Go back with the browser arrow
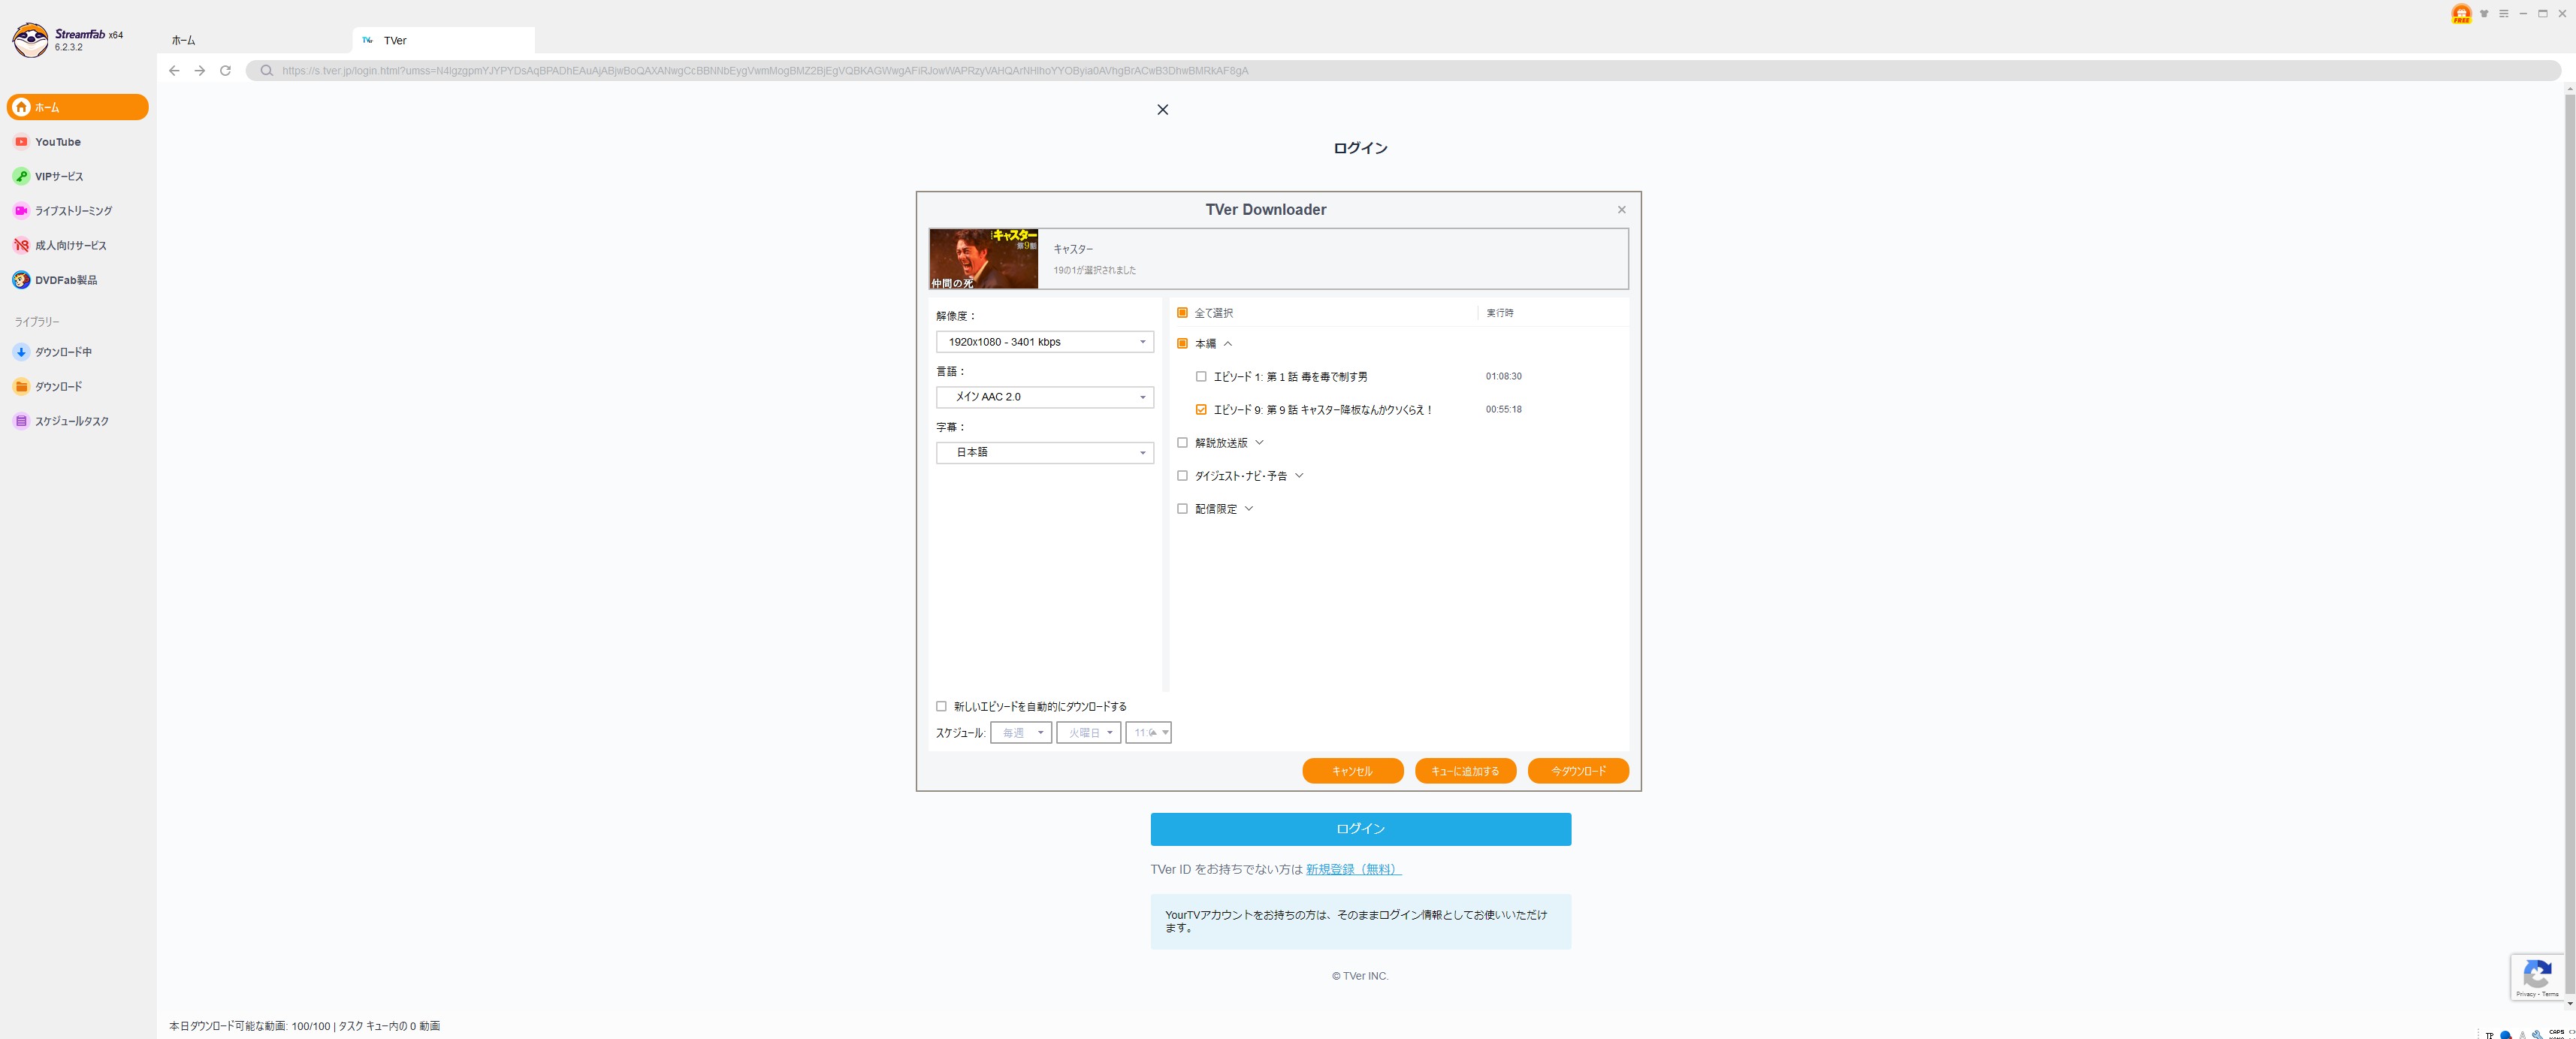The image size is (2576, 1039). pos(174,71)
